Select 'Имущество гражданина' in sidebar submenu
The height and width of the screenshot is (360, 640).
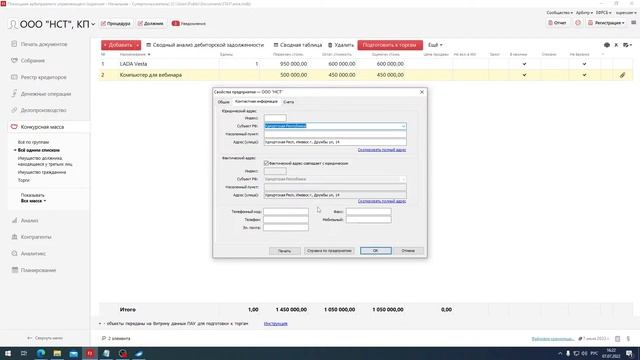tap(42, 172)
